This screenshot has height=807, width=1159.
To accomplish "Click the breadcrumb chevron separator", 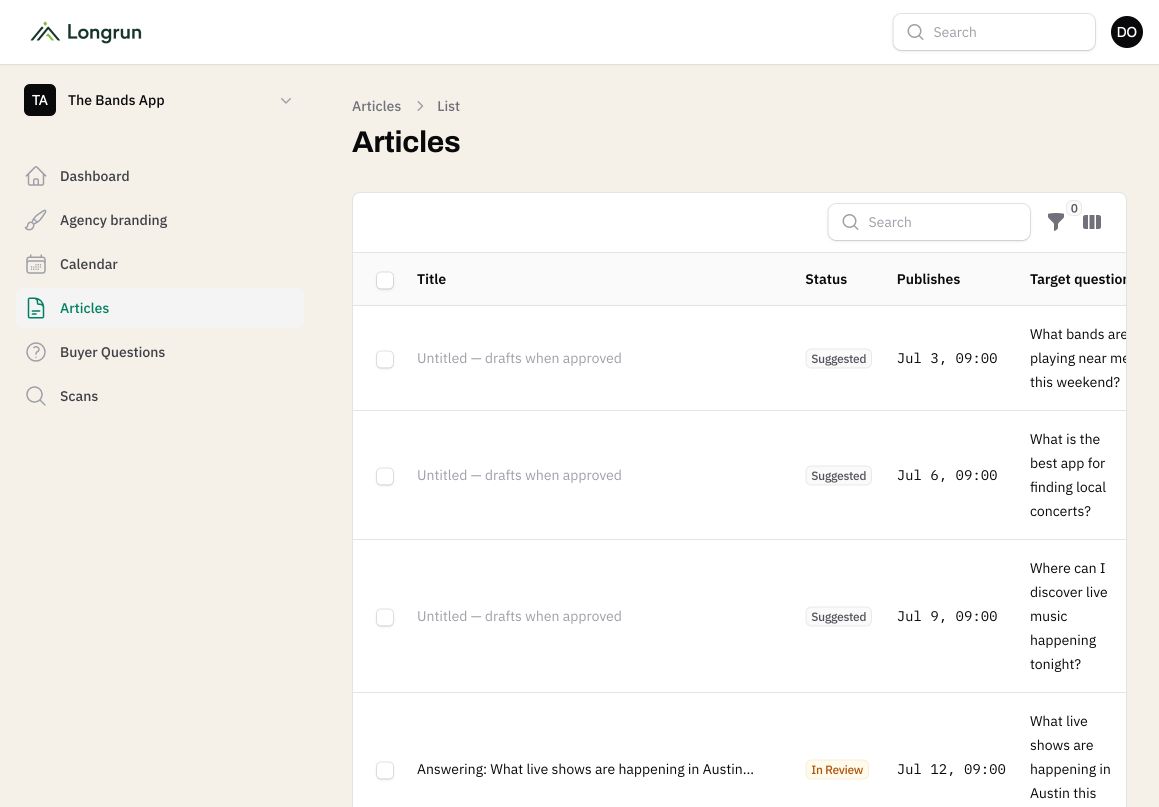I will coord(420,106).
